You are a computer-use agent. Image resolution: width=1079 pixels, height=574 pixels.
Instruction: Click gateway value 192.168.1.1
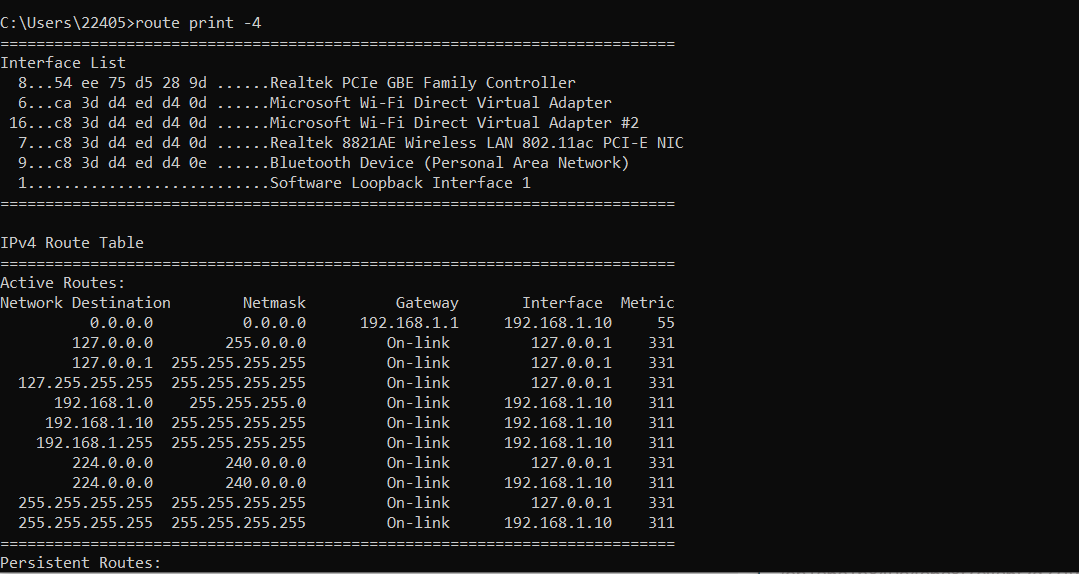tap(409, 323)
